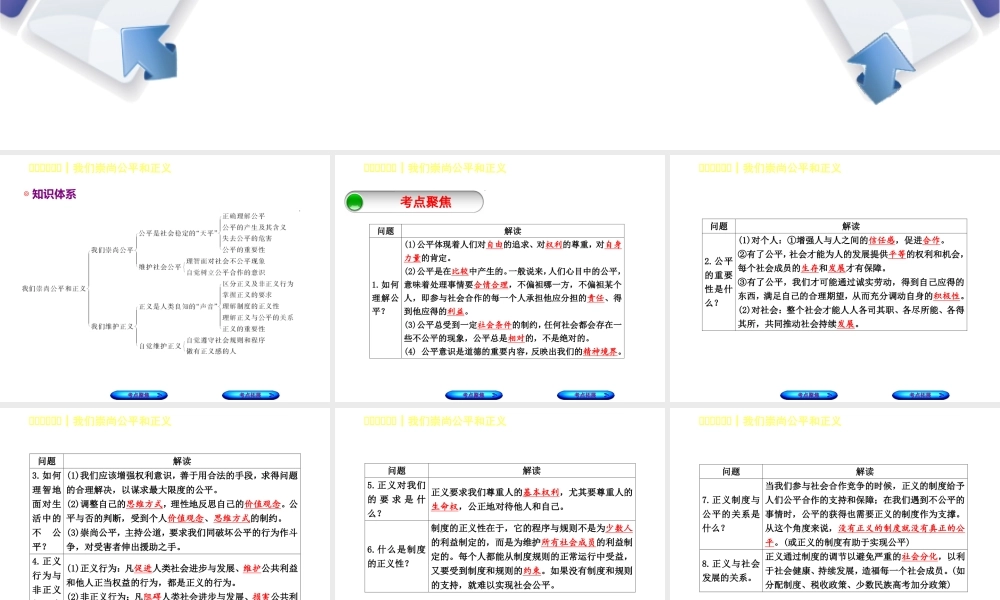Click the 维护社会公平 node
The width and height of the screenshot is (1000, 600).
pos(160,267)
